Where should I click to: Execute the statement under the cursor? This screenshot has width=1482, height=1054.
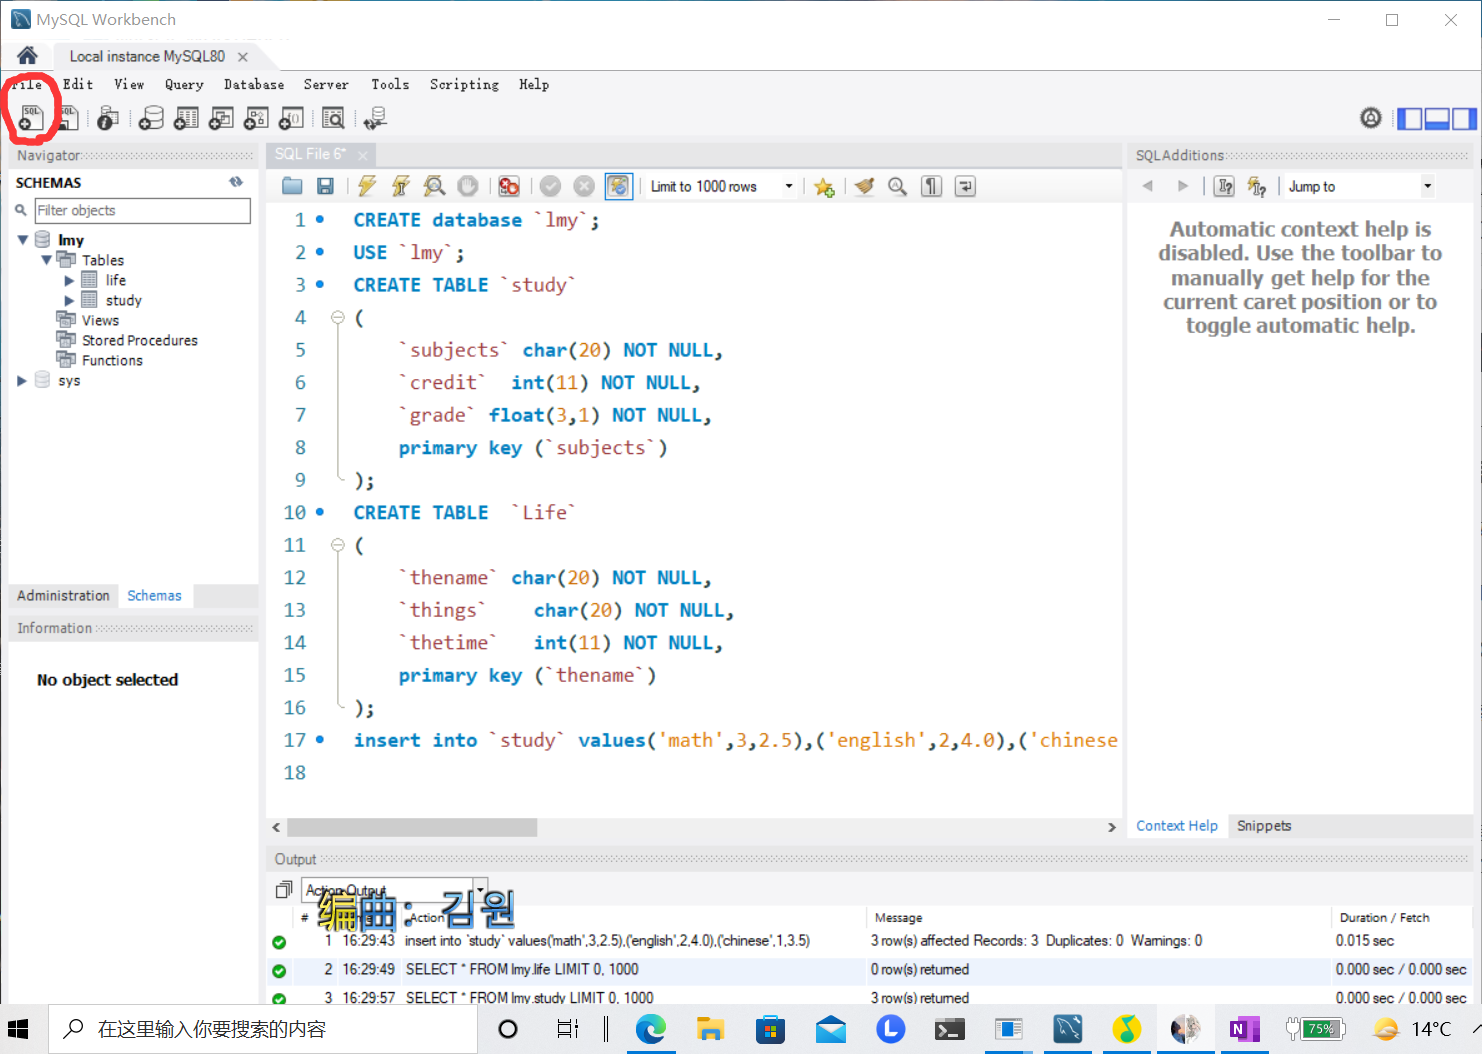click(401, 186)
